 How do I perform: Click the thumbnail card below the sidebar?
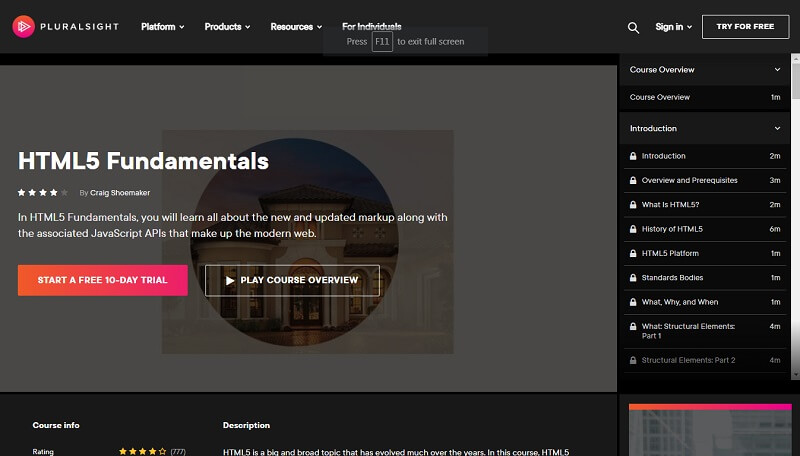click(710, 430)
